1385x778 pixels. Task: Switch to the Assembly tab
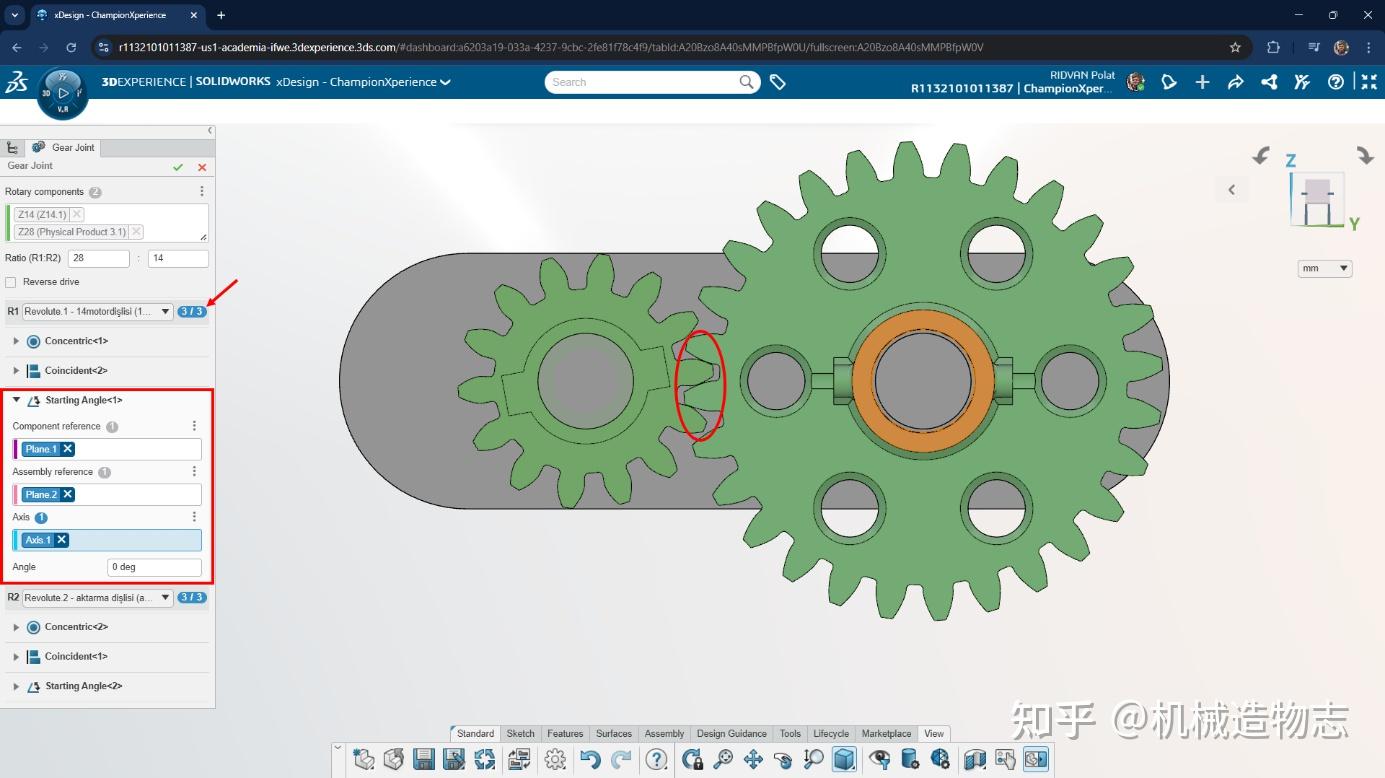(663, 733)
